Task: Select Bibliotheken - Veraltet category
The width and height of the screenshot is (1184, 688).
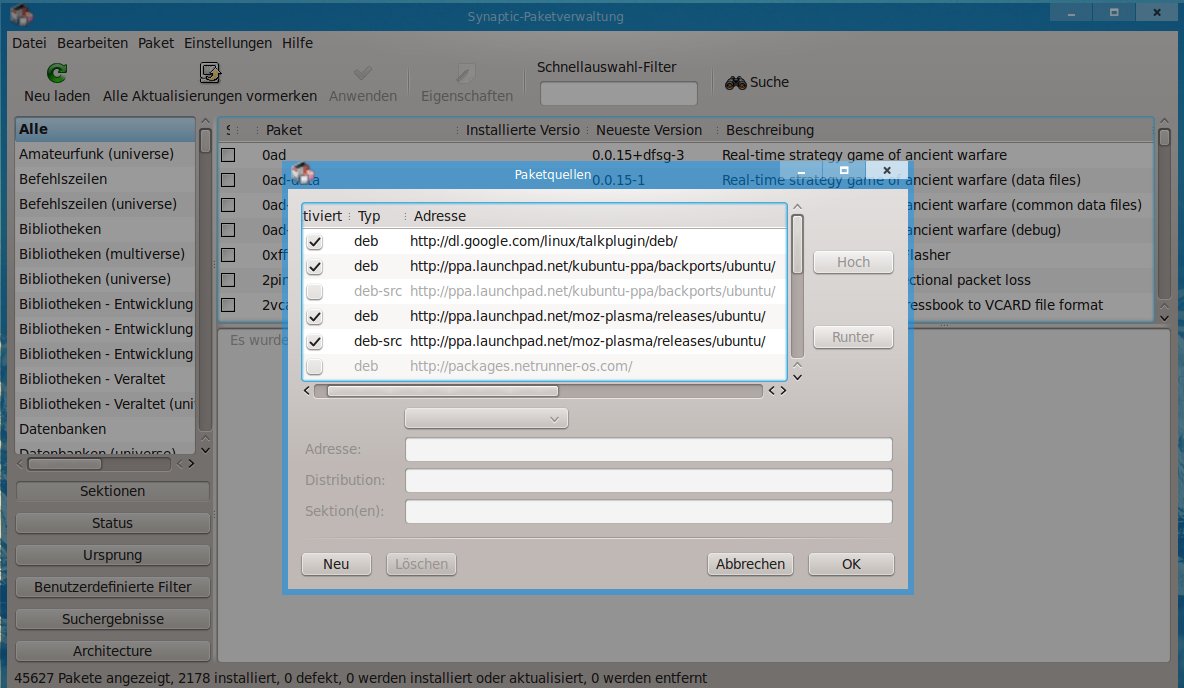Action: (x=105, y=379)
